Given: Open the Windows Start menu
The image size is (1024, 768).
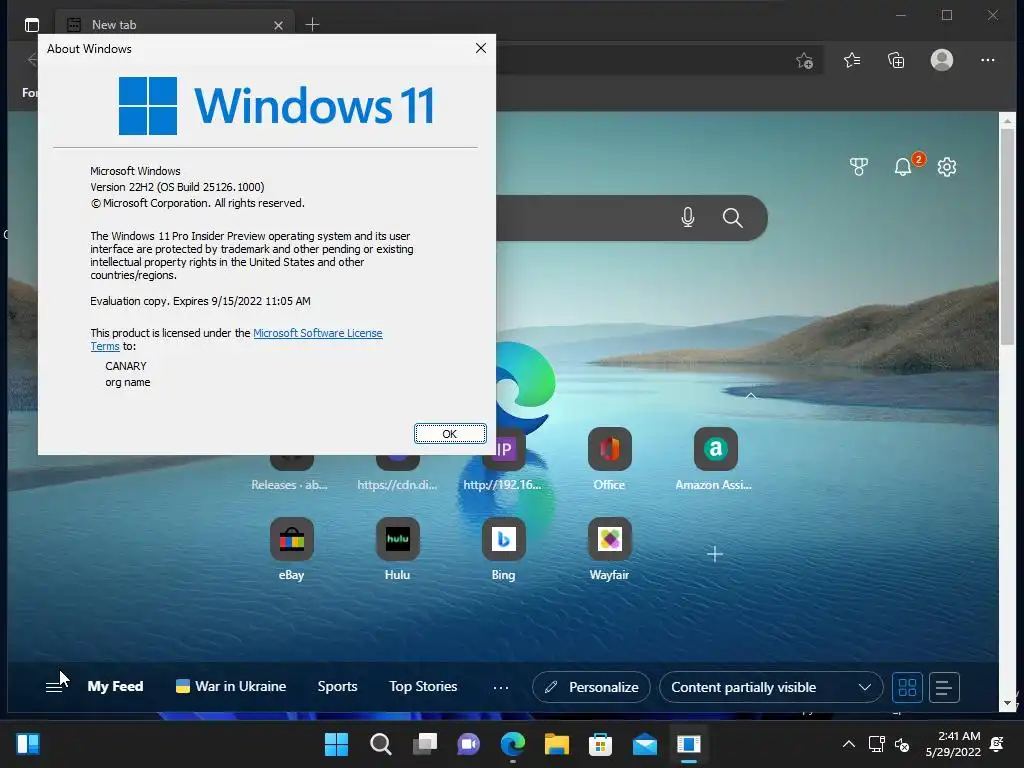Looking at the screenshot, I should pyautogui.click(x=336, y=744).
